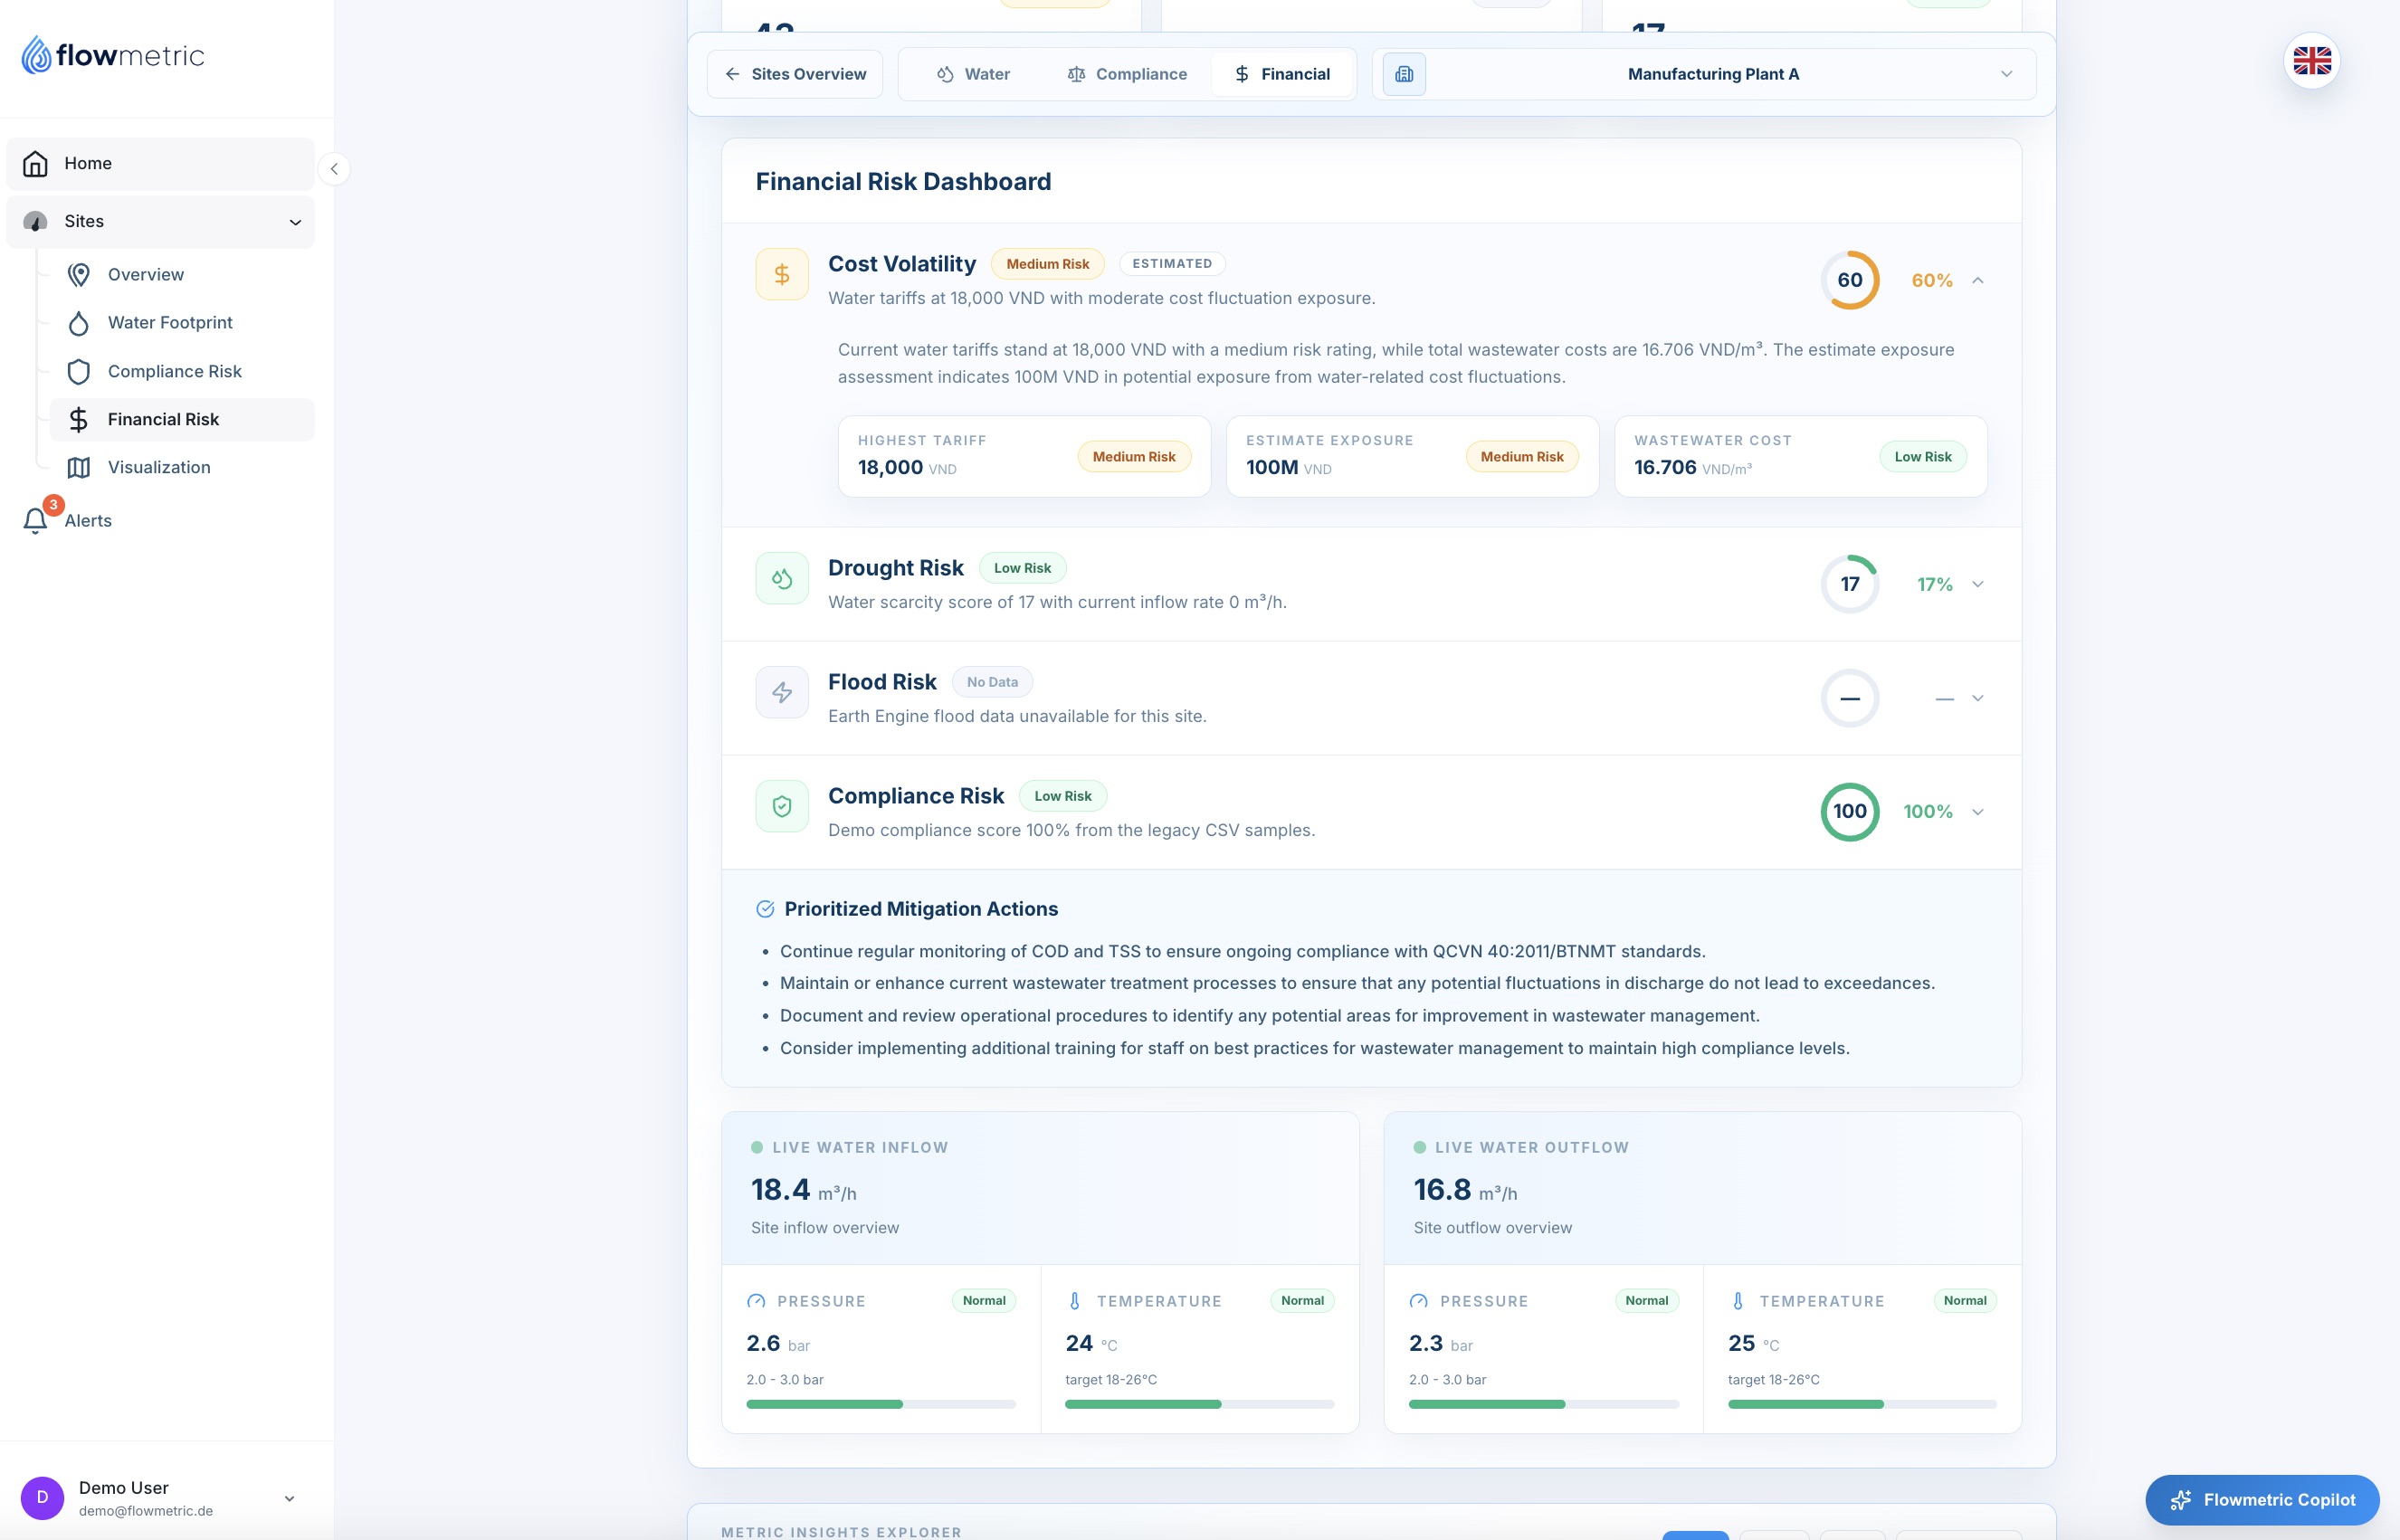
Task: Click the Live Water Inflow 18.4 value
Action: (x=781, y=1189)
